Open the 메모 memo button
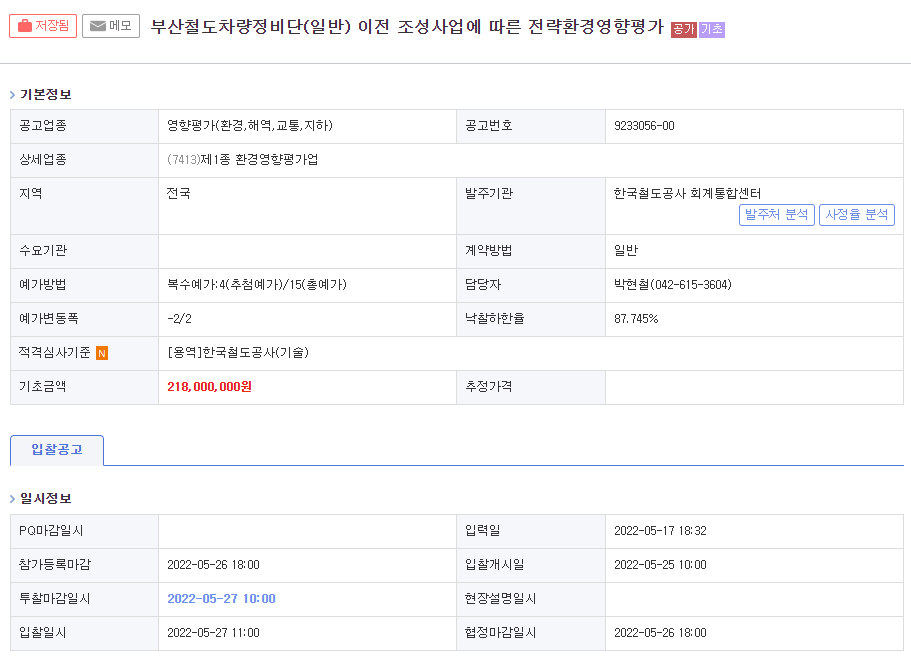This screenshot has height=661, width=911. click(111, 26)
